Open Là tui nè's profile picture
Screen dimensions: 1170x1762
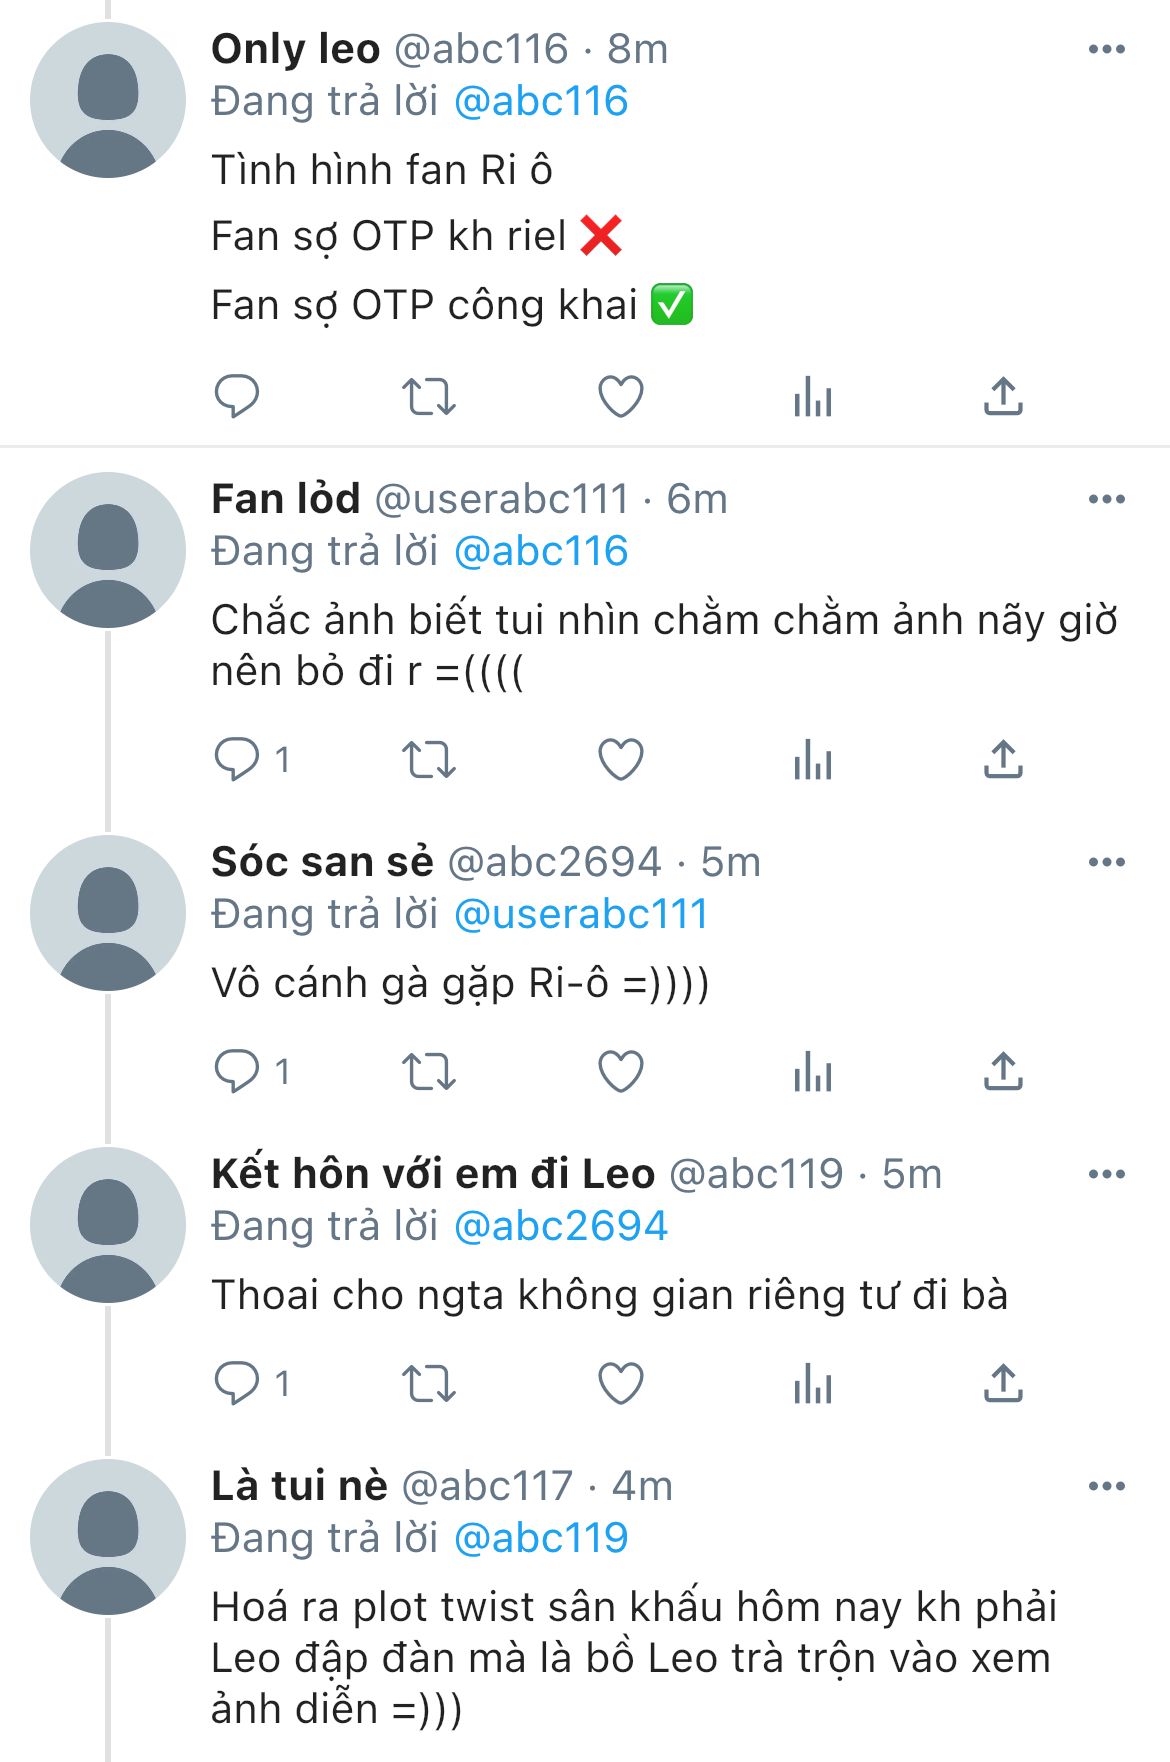(108, 1537)
